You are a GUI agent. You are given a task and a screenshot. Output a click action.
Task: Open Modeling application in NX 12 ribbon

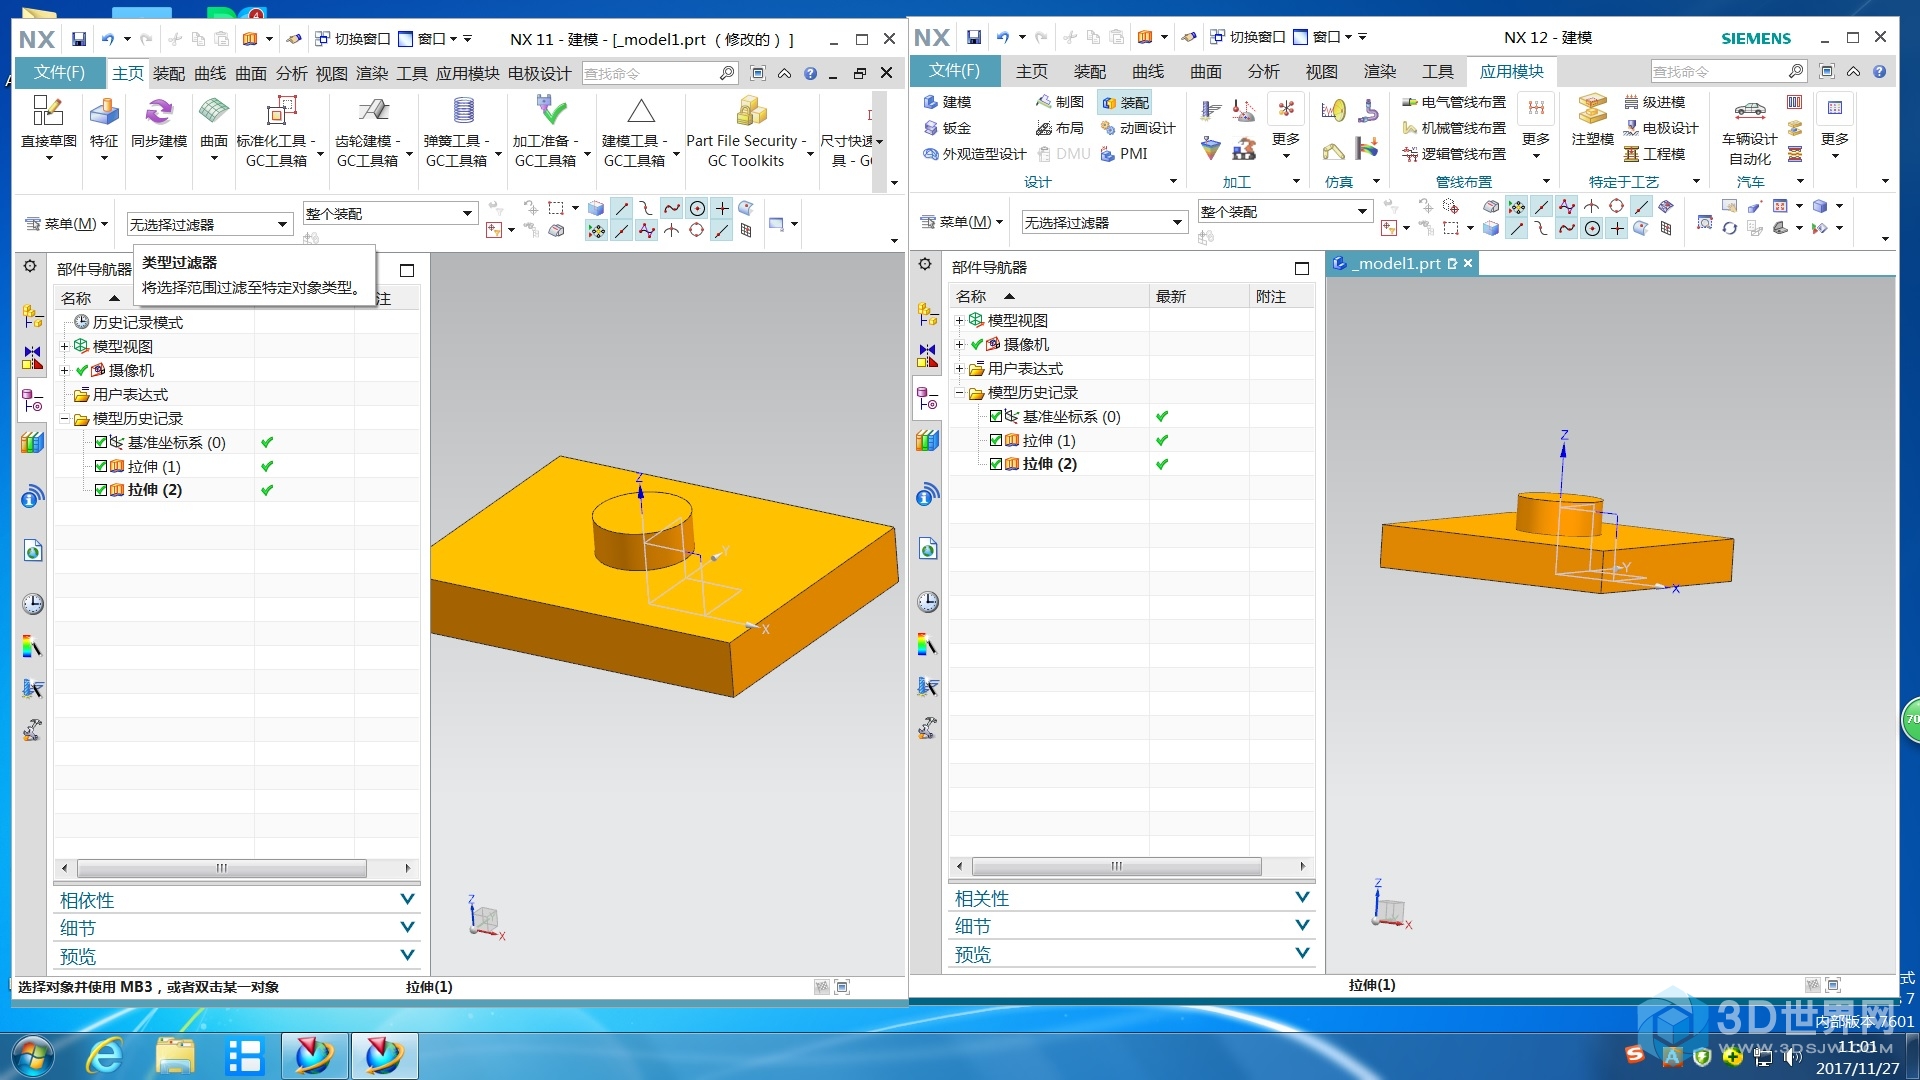pyautogui.click(x=947, y=102)
